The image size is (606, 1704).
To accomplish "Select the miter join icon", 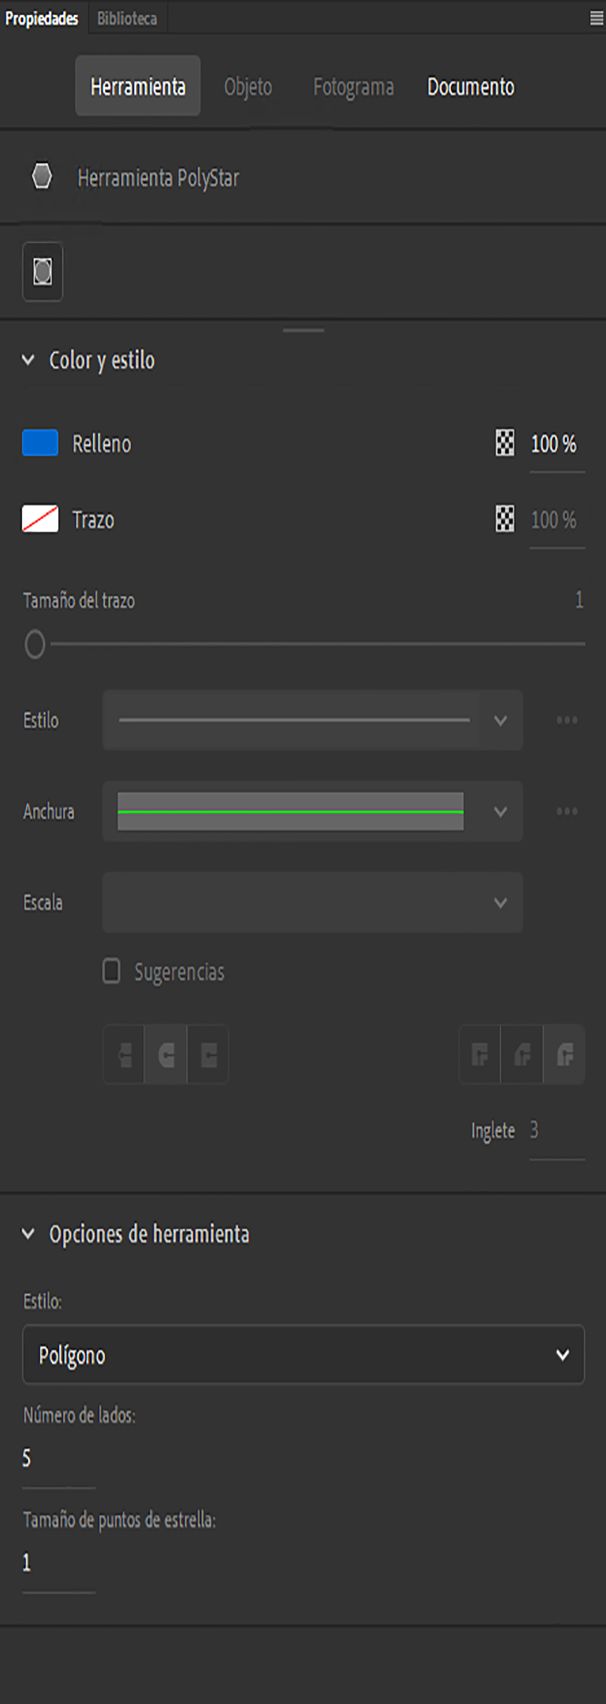I will click(480, 1055).
